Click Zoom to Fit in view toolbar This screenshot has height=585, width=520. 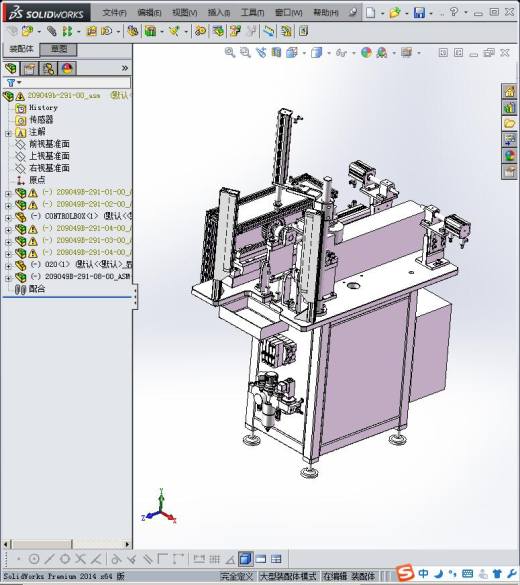click(x=230, y=53)
